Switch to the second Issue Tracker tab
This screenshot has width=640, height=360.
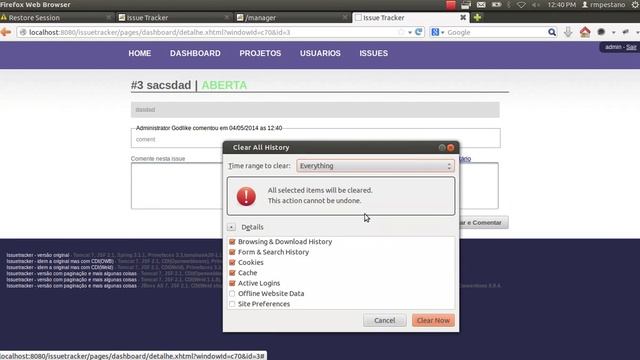point(173,18)
